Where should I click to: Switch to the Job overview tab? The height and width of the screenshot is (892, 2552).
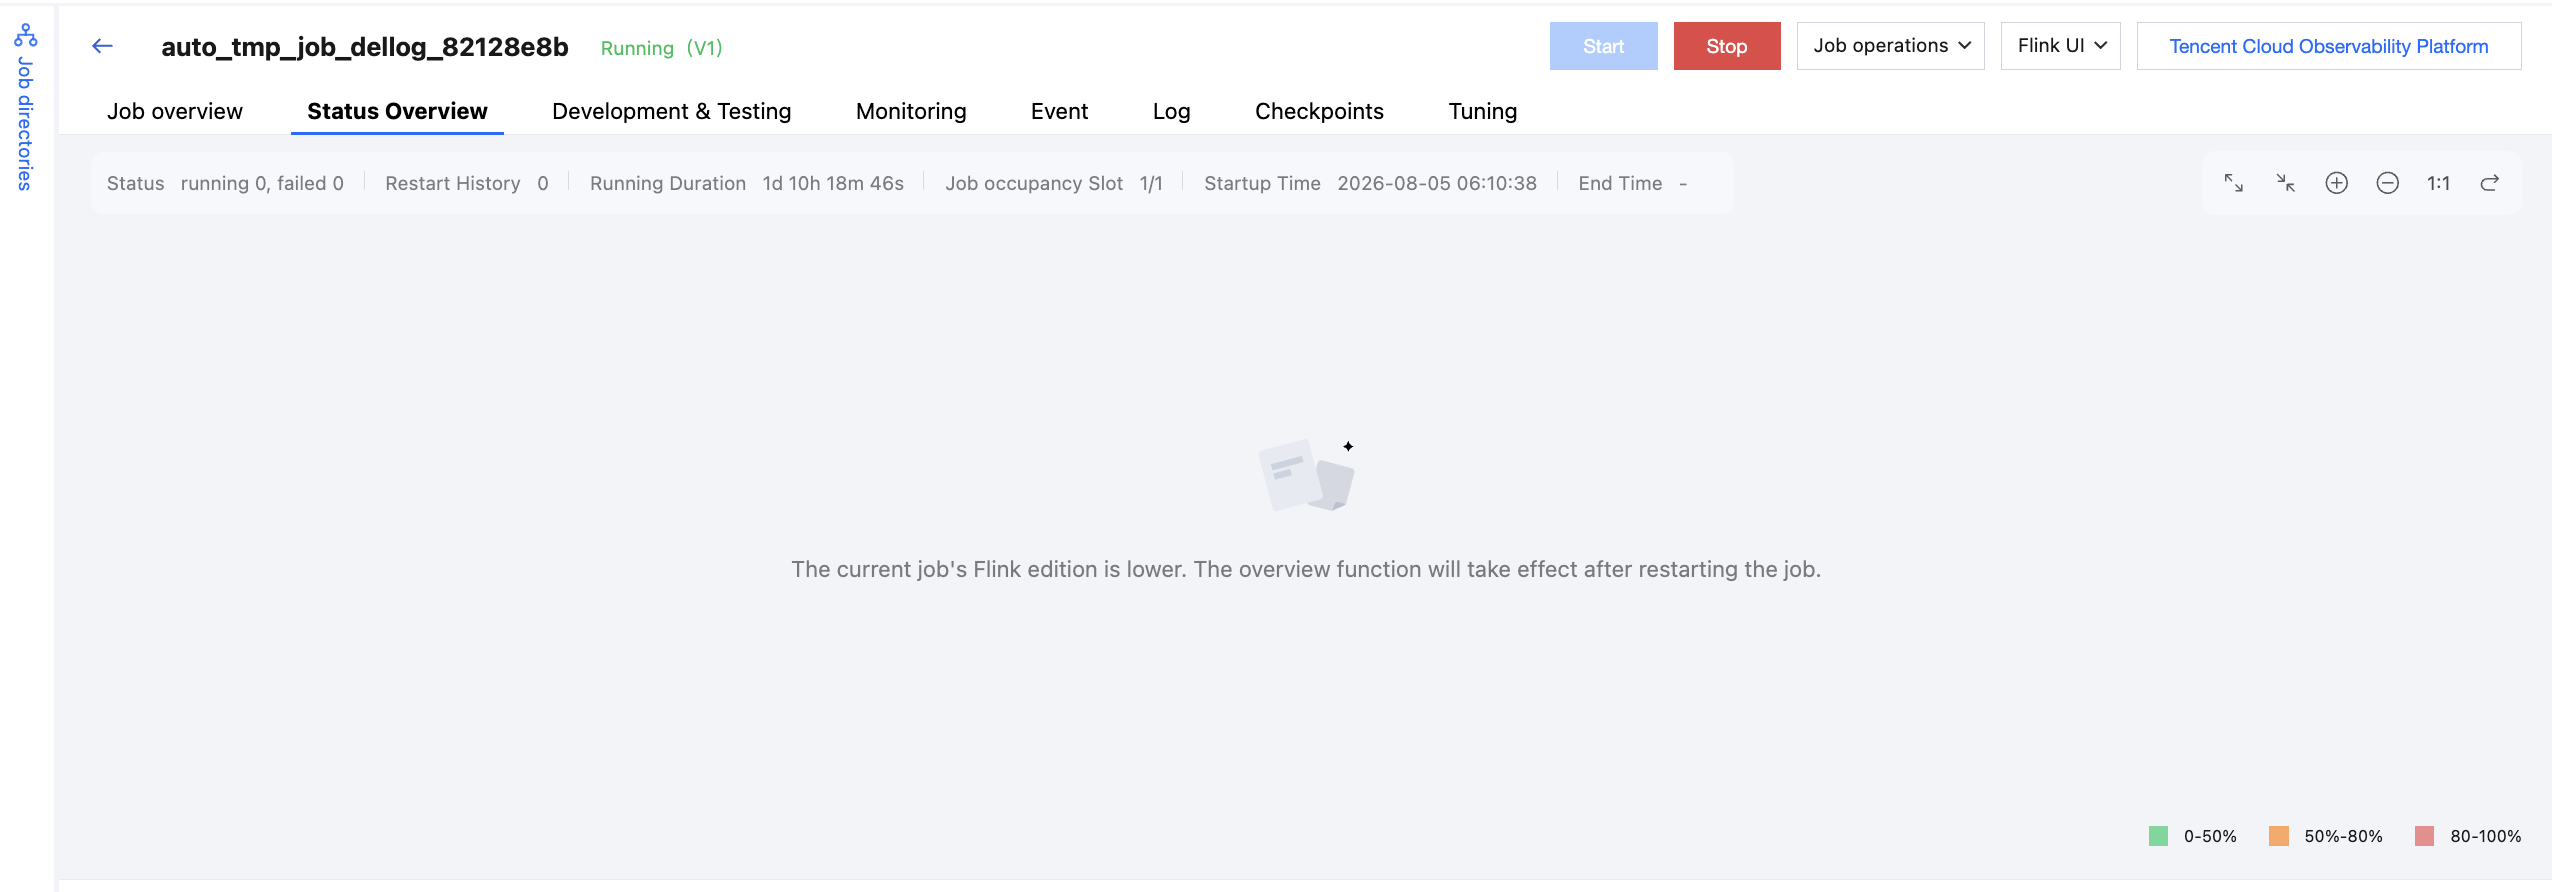pyautogui.click(x=175, y=111)
